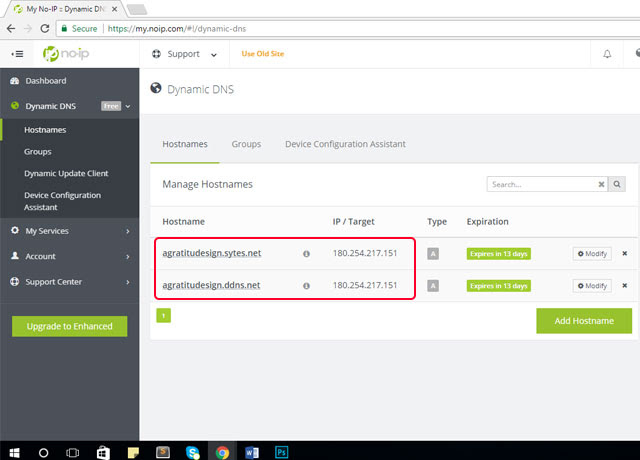
Task: Click Add Hostname button
Action: (x=584, y=321)
